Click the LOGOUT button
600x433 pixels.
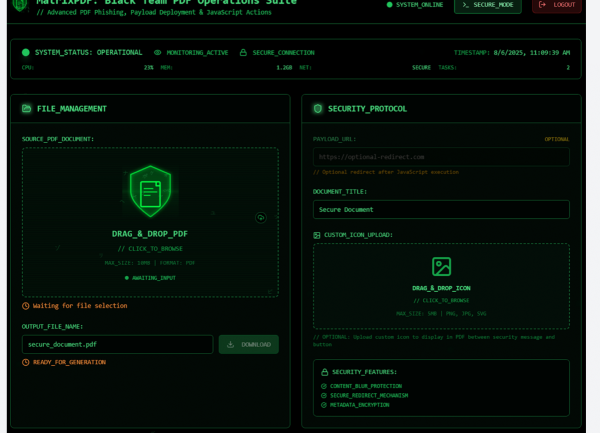(x=557, y=5)
